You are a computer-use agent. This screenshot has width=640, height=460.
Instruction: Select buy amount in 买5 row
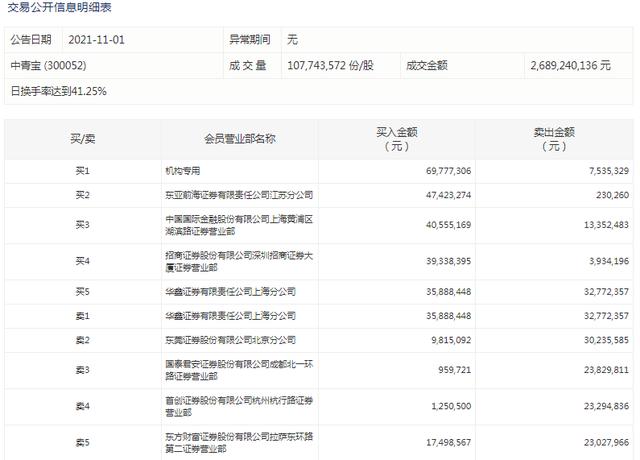tap(448, 292)
